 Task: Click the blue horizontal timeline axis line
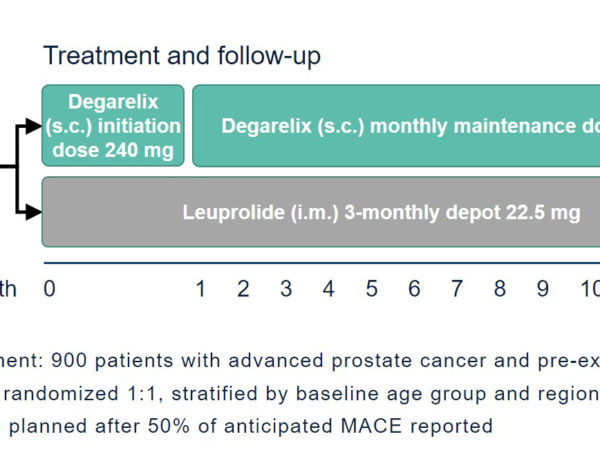pos(322,263)
